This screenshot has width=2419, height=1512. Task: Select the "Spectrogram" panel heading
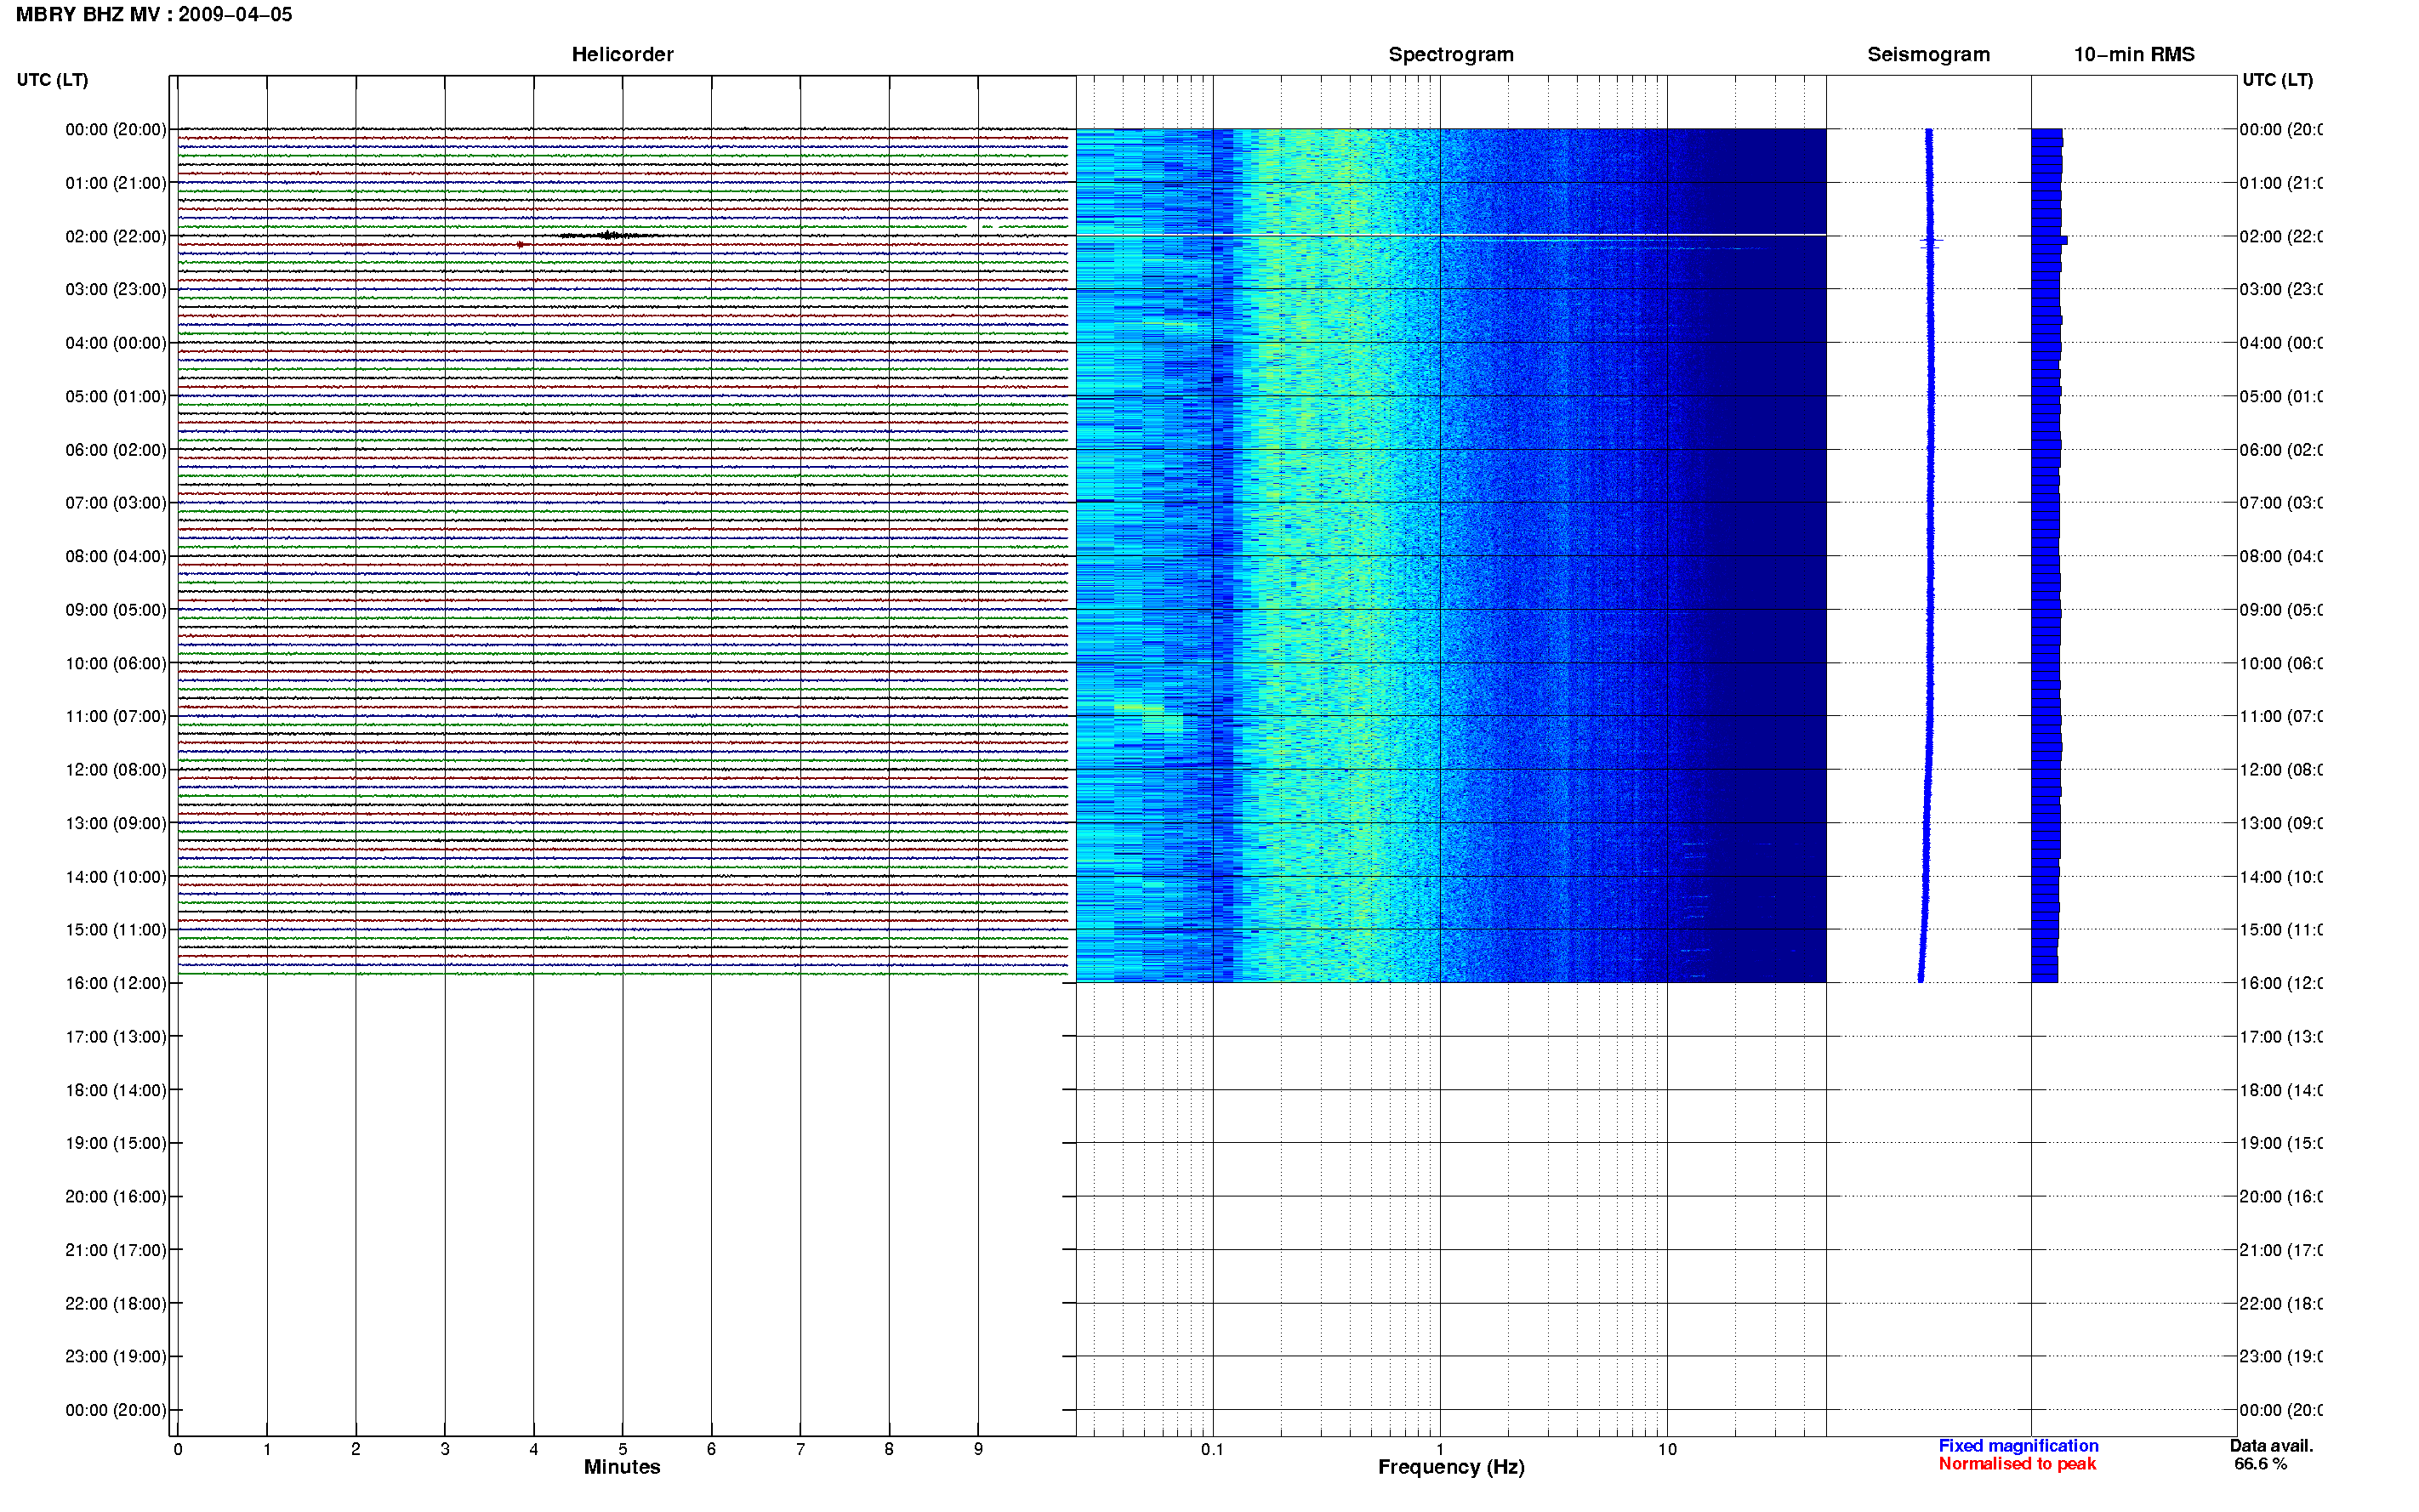point(1450,54)
